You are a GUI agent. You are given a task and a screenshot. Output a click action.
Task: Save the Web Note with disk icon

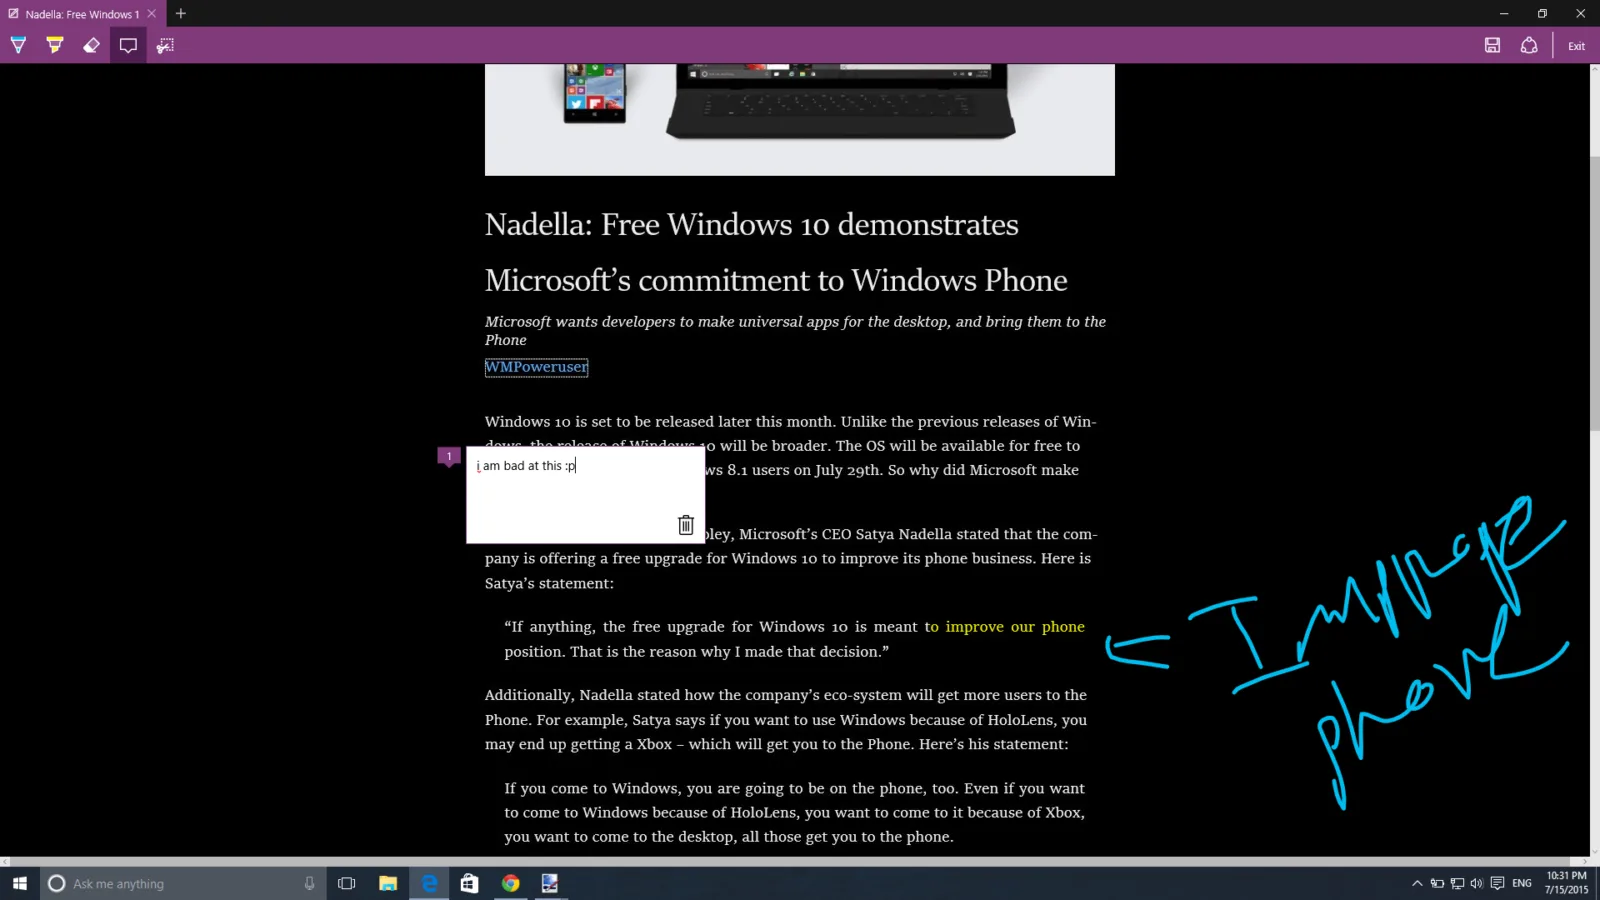point(1492,45)
